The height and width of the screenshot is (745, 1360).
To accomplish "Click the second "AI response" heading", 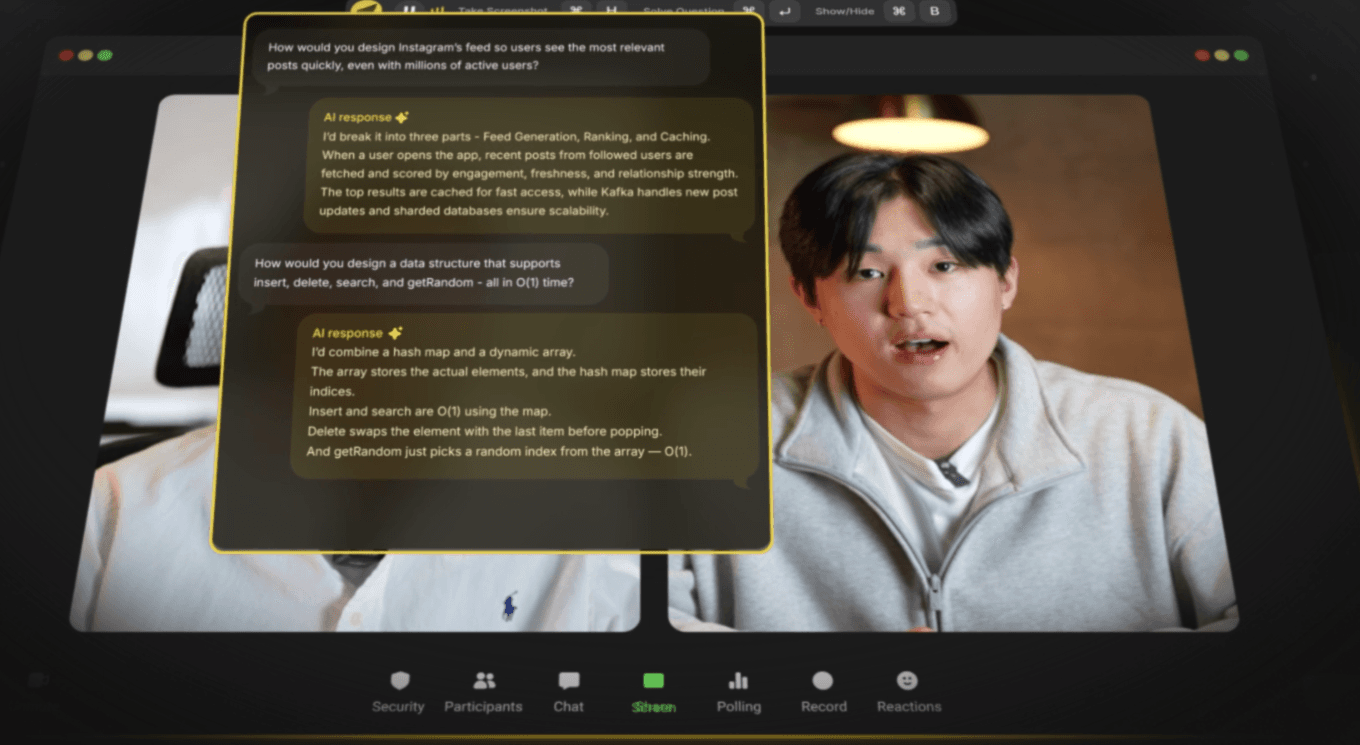I will pyautogui.click(x=347, y=333).
